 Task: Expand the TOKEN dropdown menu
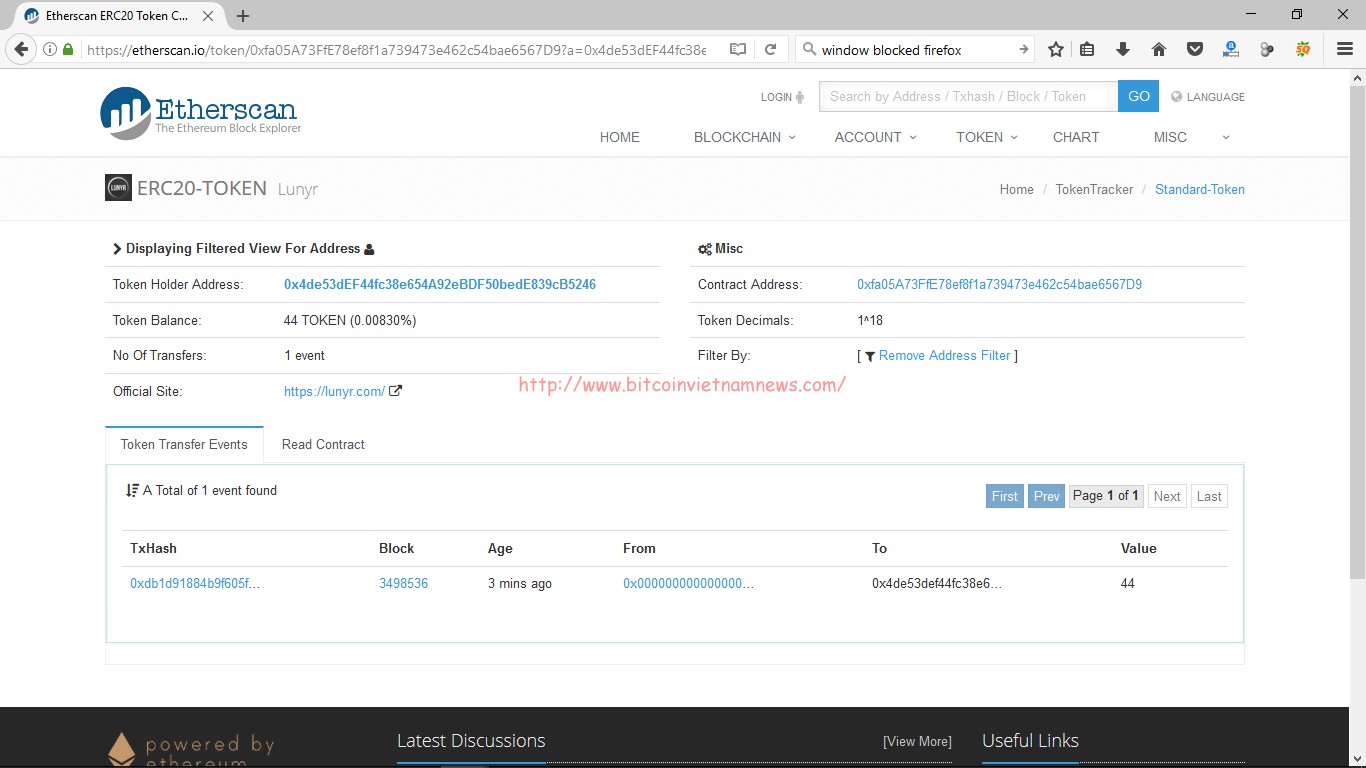[987, 137]
